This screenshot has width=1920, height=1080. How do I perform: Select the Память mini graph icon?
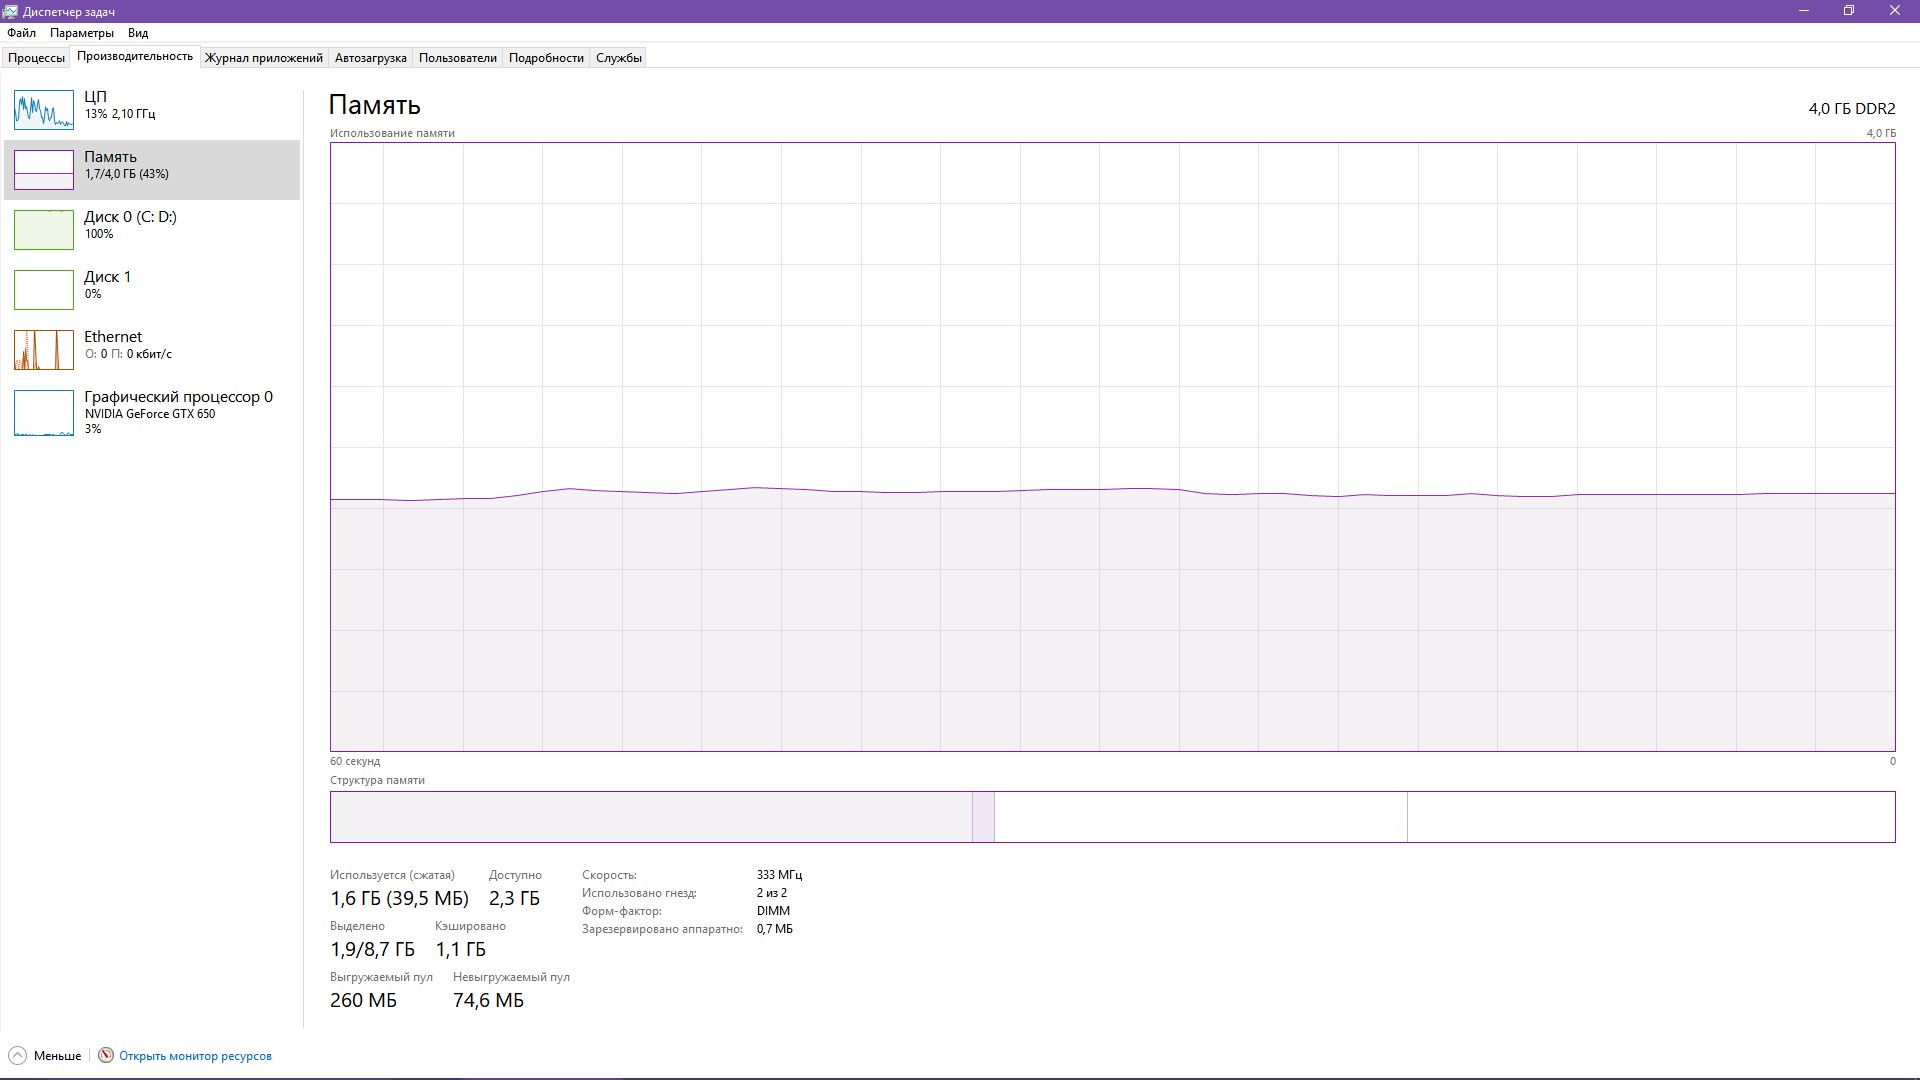coord(44,170)
